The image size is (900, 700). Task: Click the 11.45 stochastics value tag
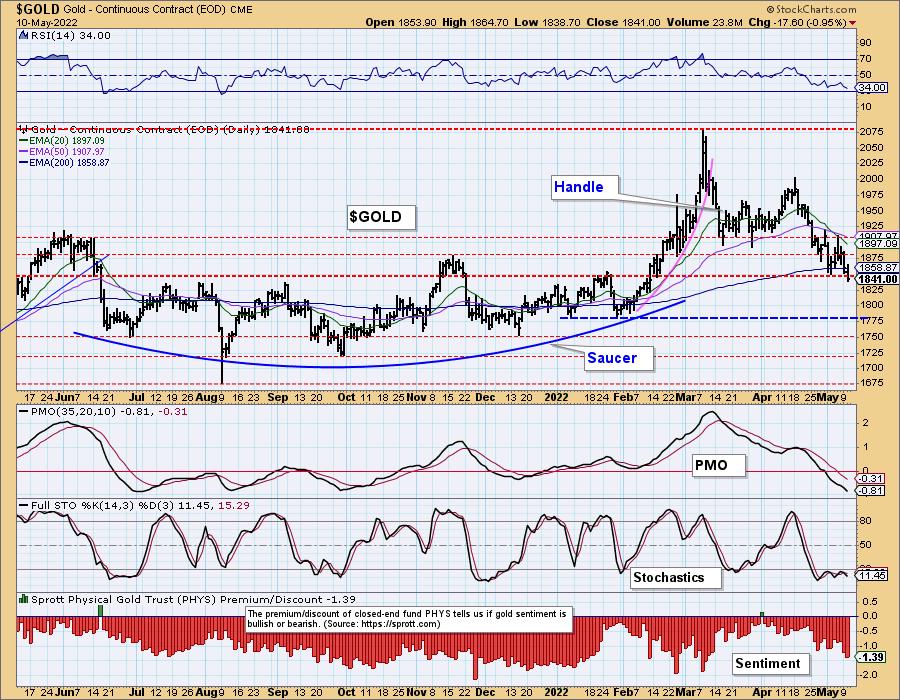click(871, 575)
